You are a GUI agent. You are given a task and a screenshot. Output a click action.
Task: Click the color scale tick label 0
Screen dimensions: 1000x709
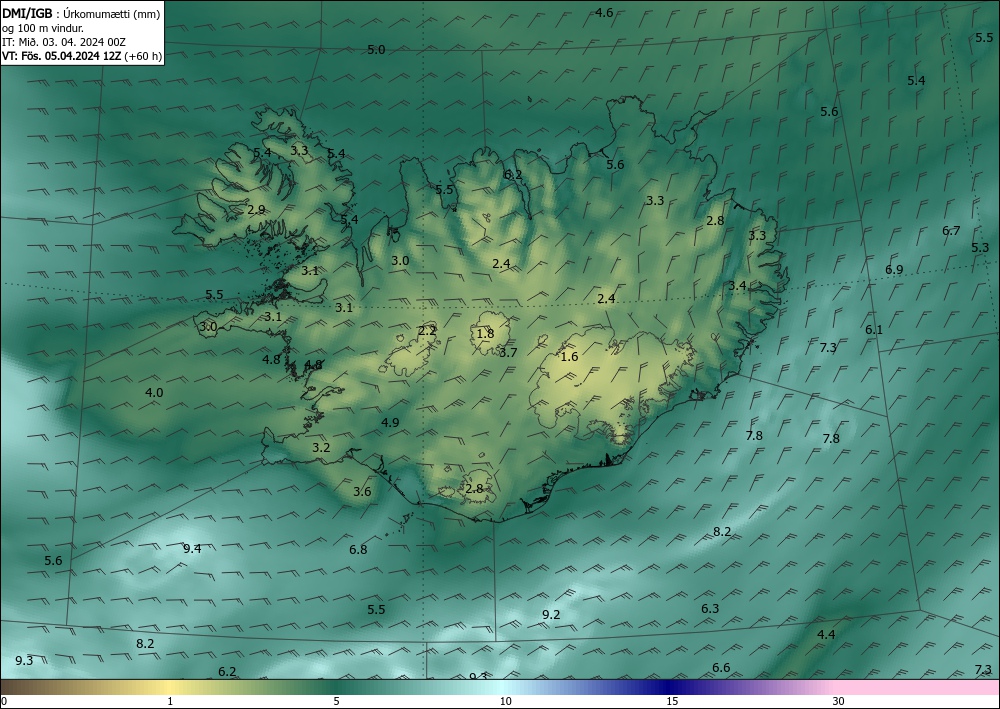tap(4, 701)
